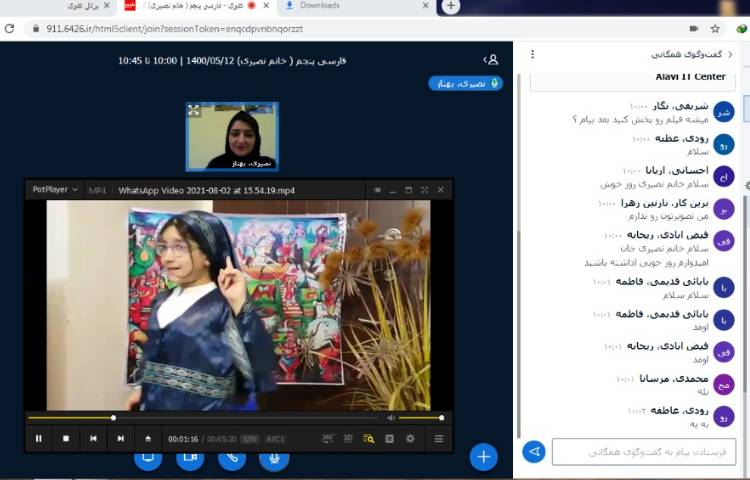
Task: Toggle 3D mode in PotPlayer
Action: point(348,438)
